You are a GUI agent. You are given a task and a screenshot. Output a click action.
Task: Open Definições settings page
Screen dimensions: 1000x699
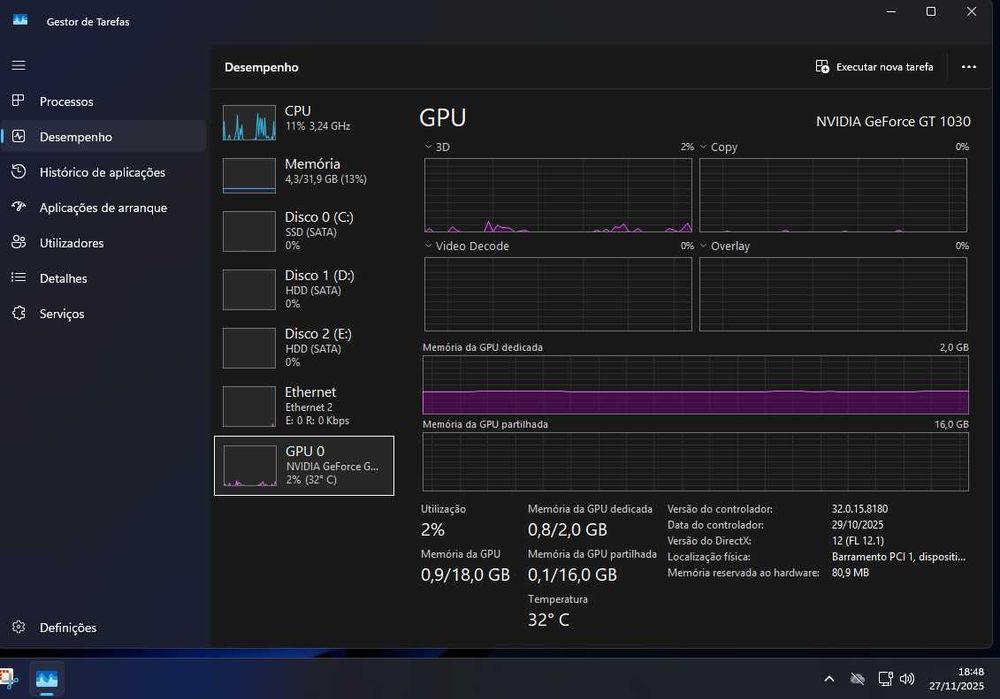click(x=103, y=628)
